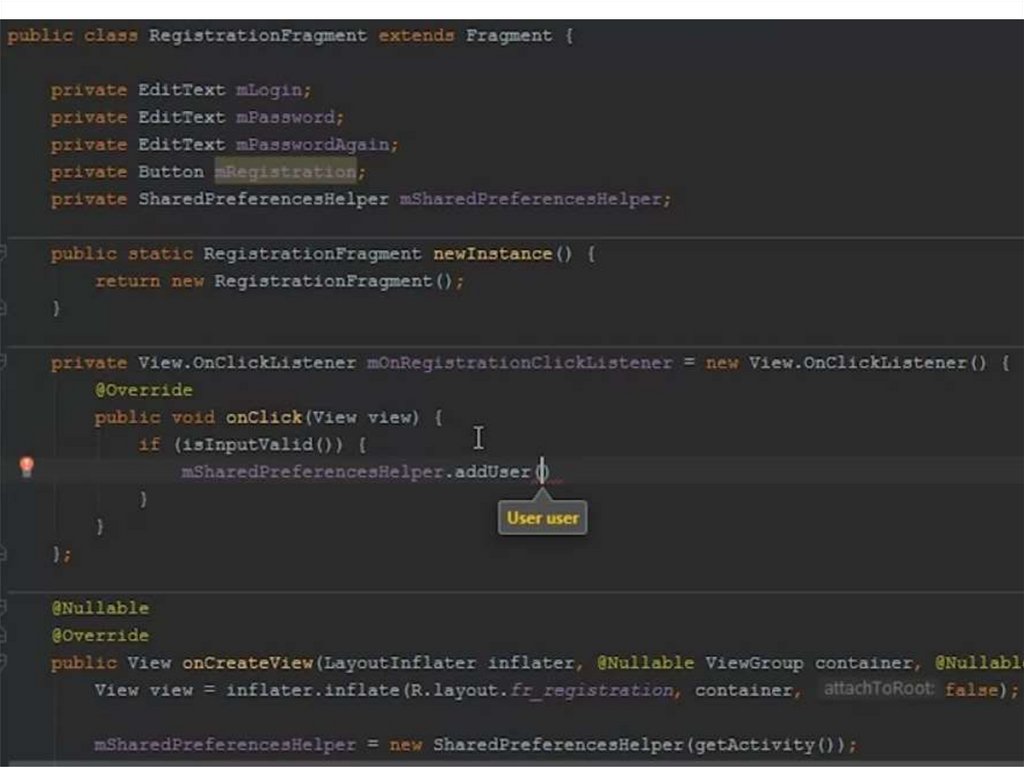Click the @Nullable annotation above onCreateView
The width and height of the screenshot is (1024, 767).
(x=100, y=608)
